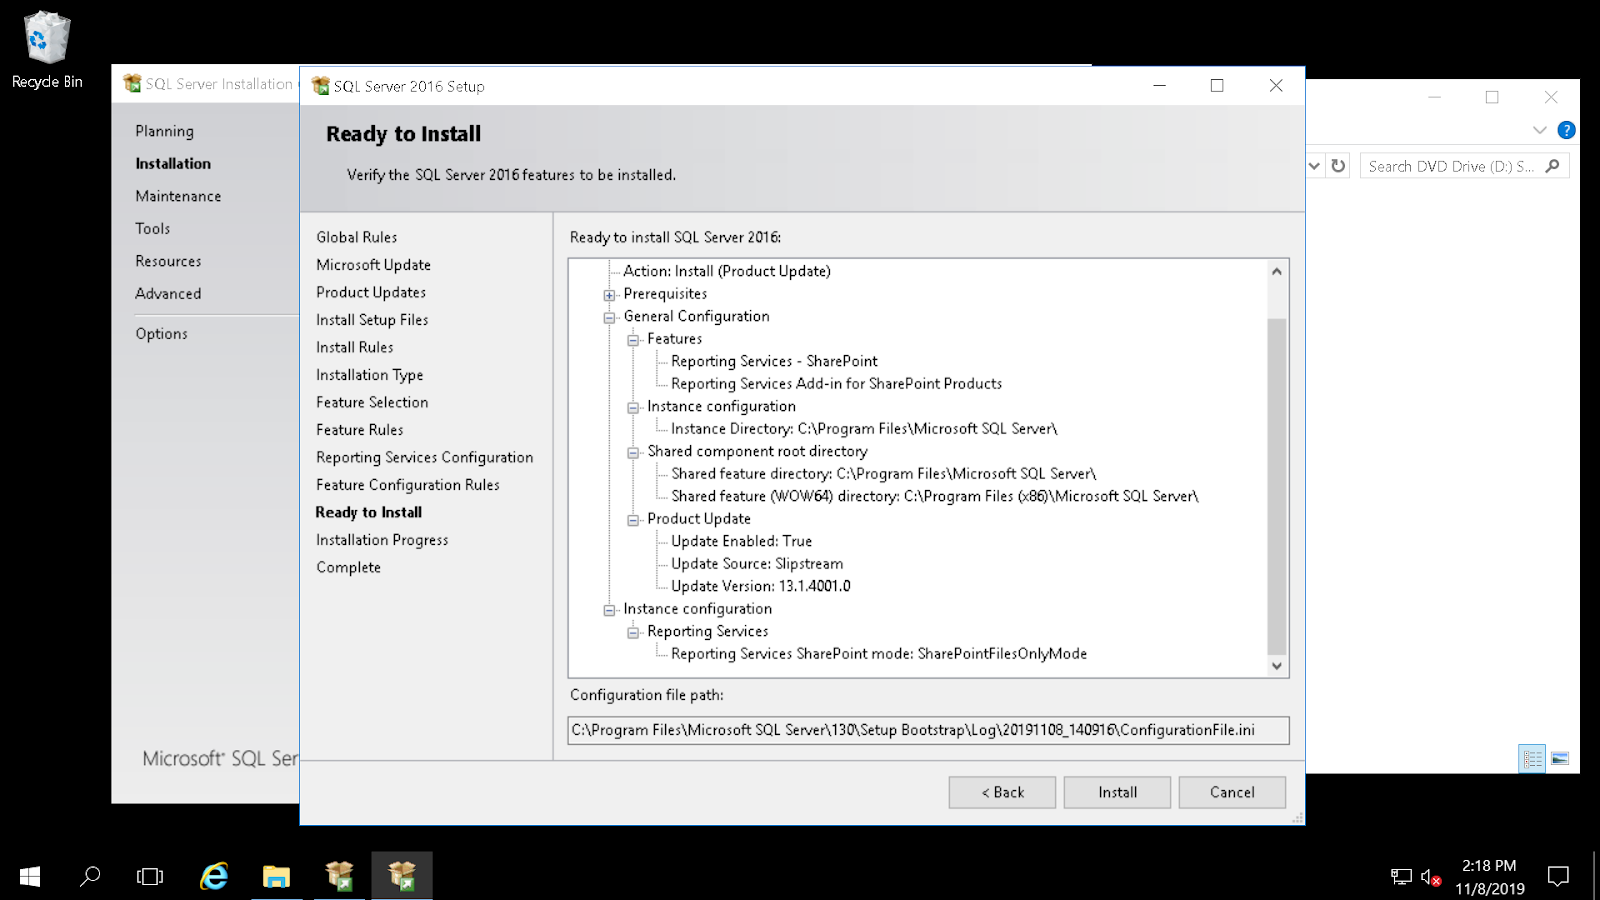
Task: Select the Instance Directory row
Action: point(864,429)
